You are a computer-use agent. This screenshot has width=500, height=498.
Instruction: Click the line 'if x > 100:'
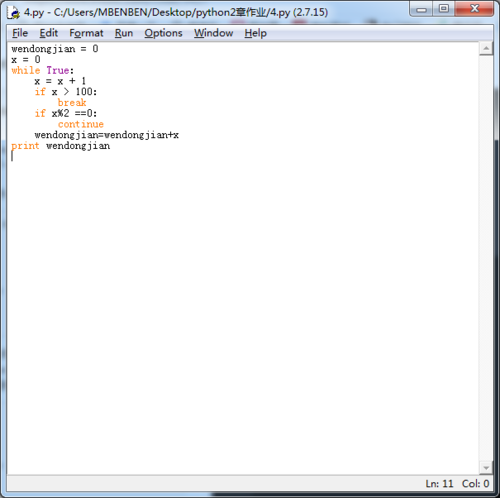click(66, 92)
